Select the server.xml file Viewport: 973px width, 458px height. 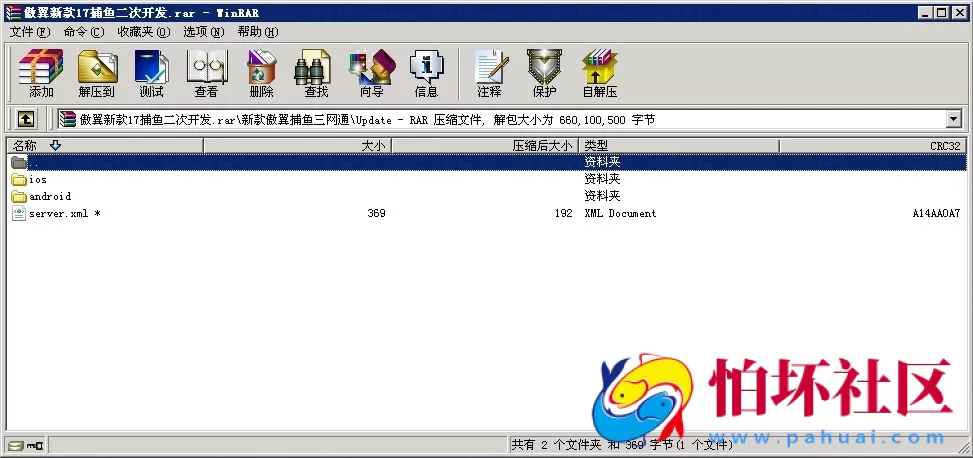(58, 214)
